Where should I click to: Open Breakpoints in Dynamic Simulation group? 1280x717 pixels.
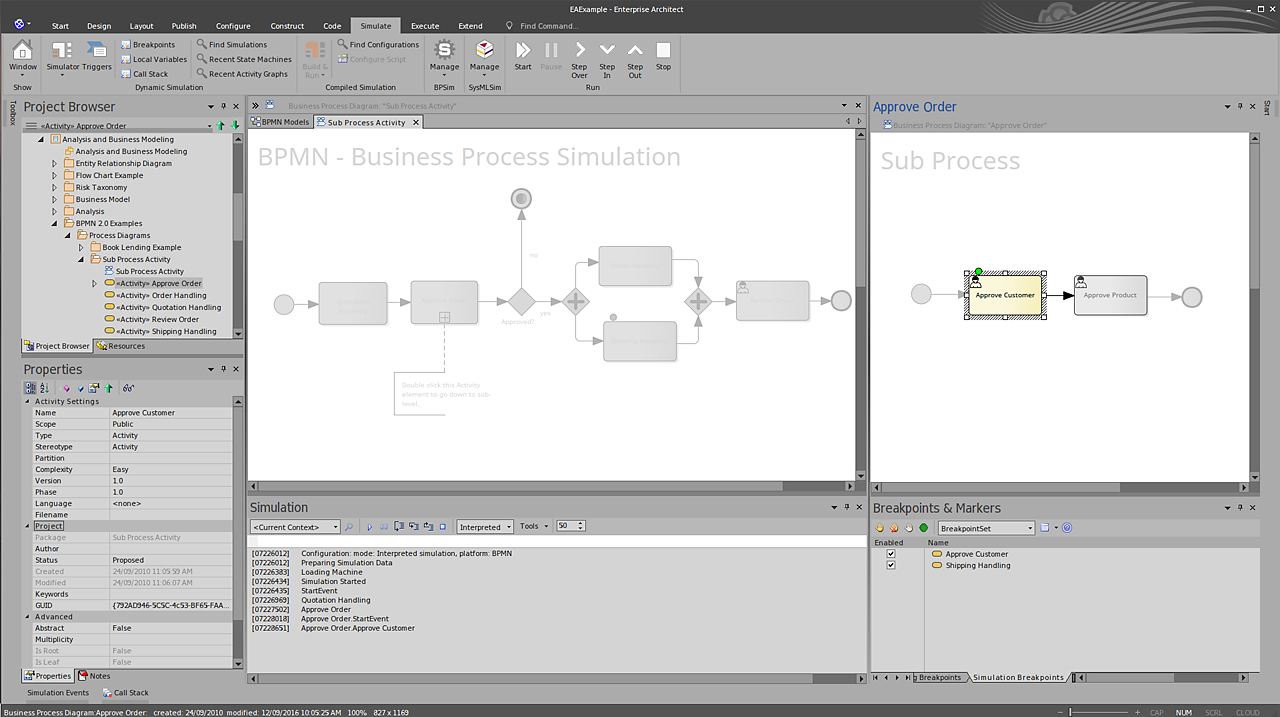[147, 45]
